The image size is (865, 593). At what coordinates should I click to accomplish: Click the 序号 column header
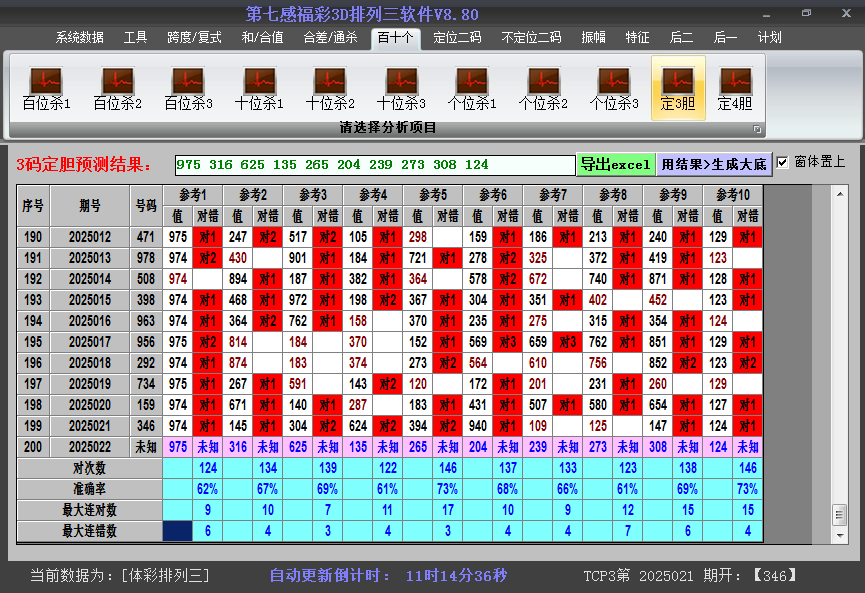pyautogui.click(x=33, y=206)
